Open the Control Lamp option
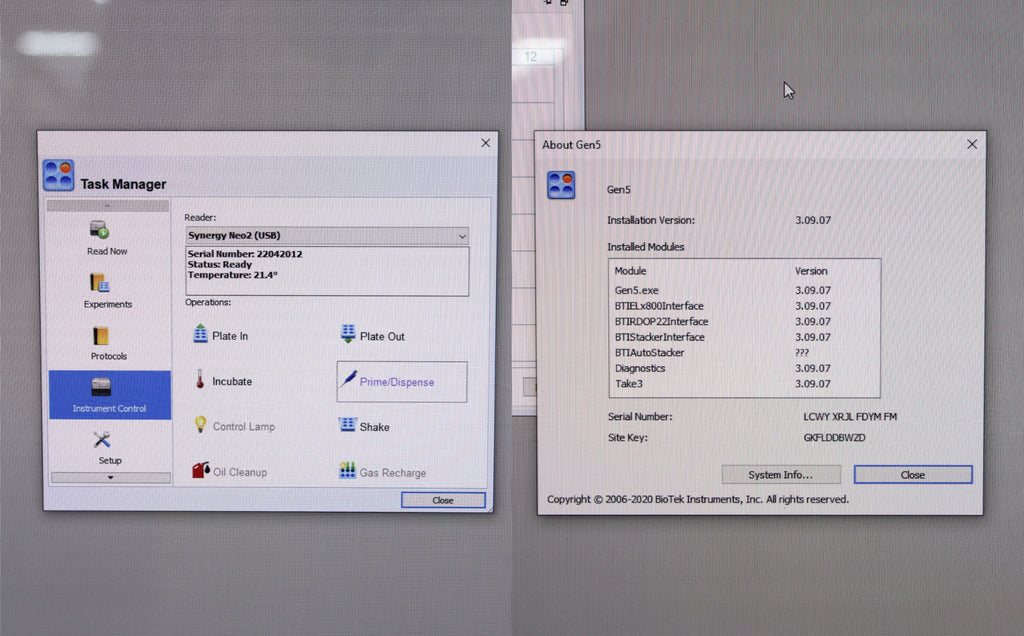The image size is (1024, 636). click(x=234, y=426)
